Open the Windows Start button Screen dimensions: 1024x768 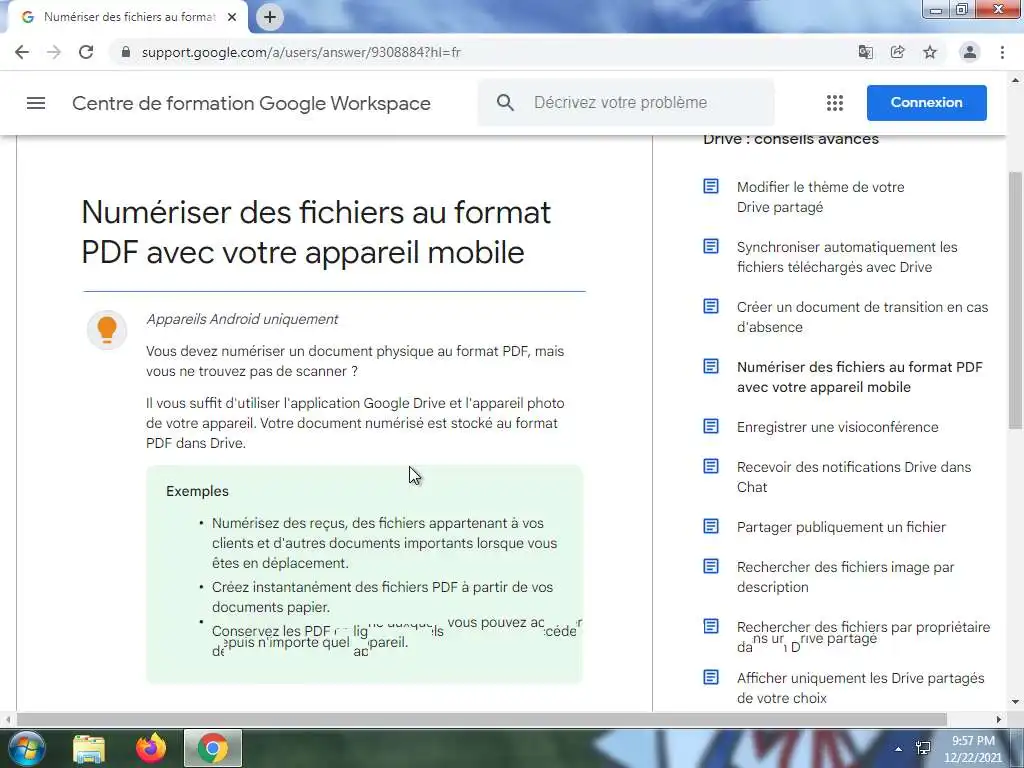click(x=26, y=748)
